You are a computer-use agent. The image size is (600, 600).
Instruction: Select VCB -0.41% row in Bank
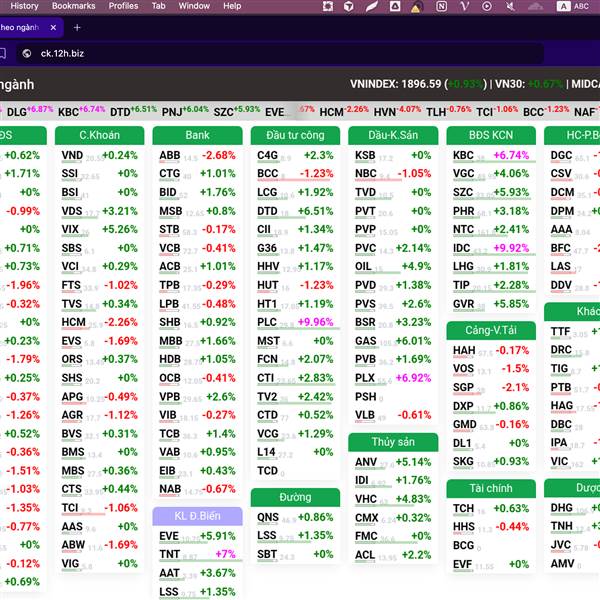[x=197, y=248]
